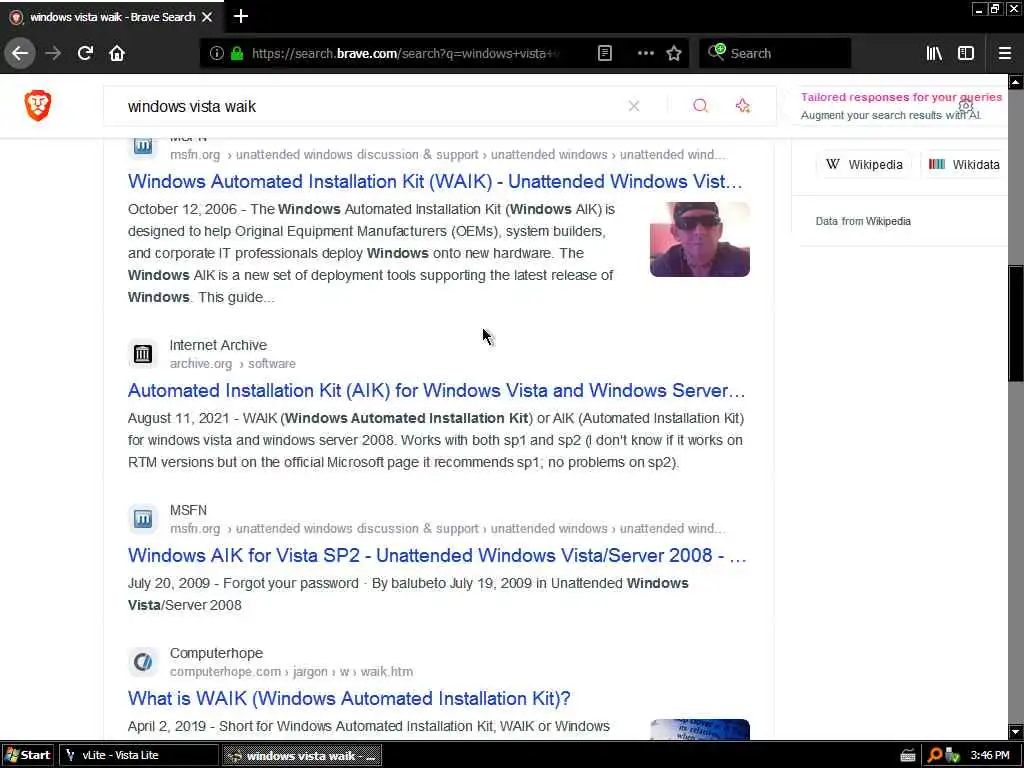Go back with the browser back arrow
The width and height of the screenshot is (1024, 768).
[20, 53]
